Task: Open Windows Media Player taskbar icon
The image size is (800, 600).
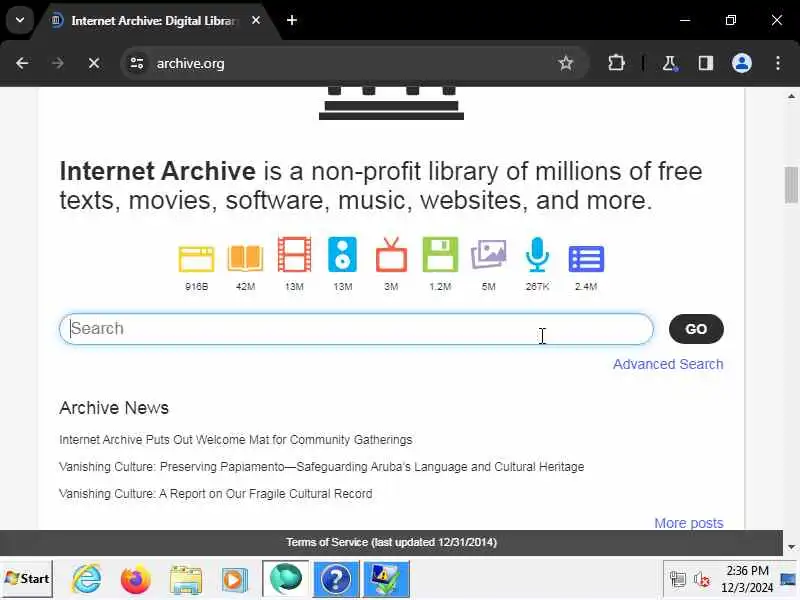Action: tap(234, 579)
